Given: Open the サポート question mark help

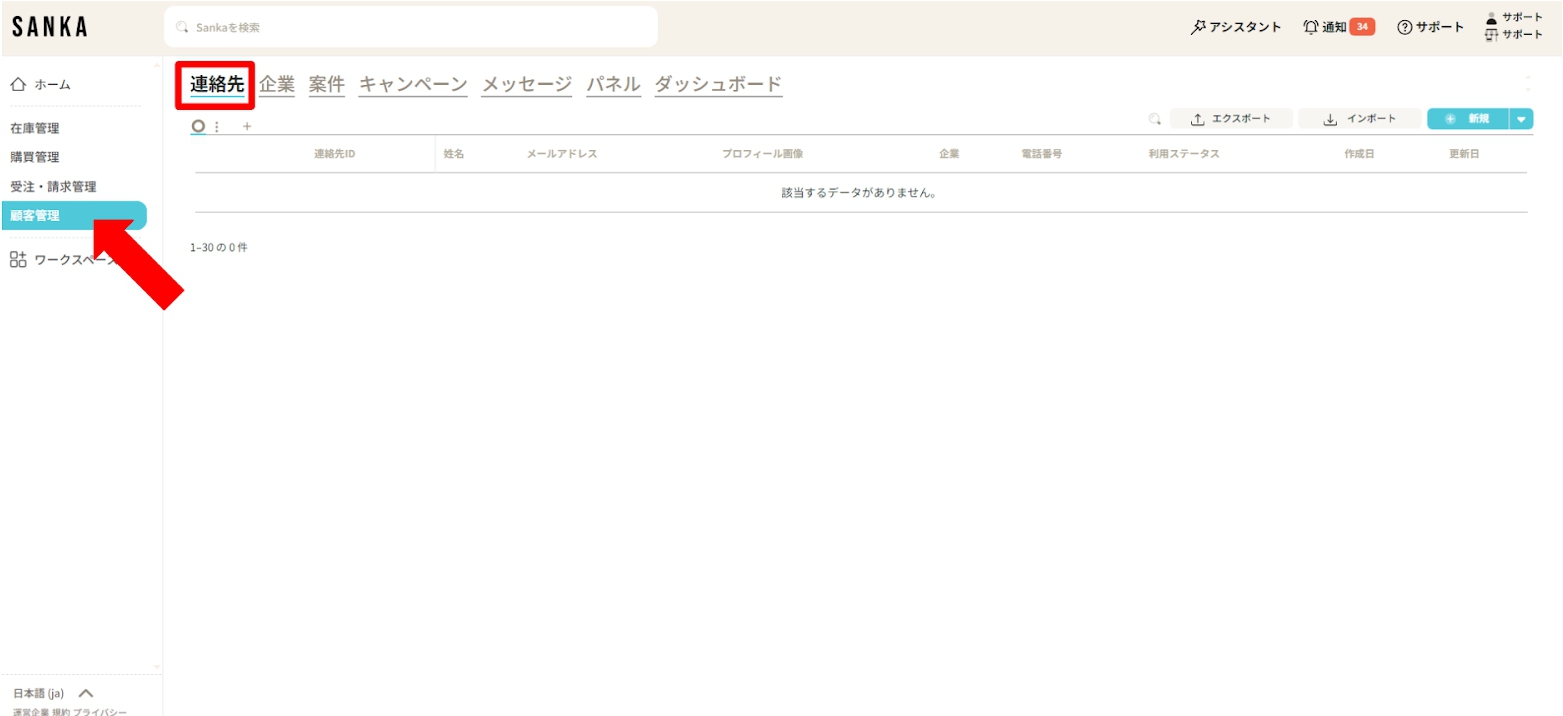Looking at the screenshot, I should 1431,27.
